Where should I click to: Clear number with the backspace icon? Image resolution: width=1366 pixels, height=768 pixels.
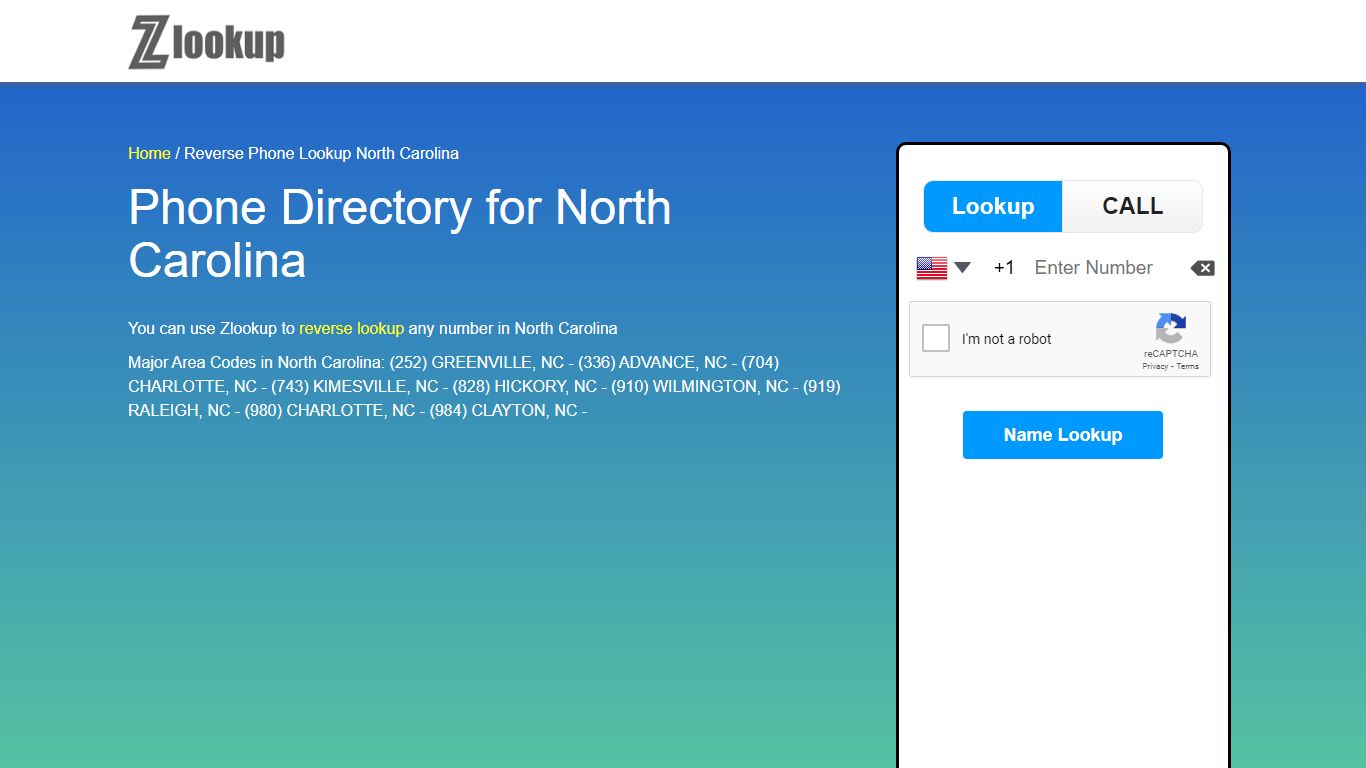[x=1202, y=268]
